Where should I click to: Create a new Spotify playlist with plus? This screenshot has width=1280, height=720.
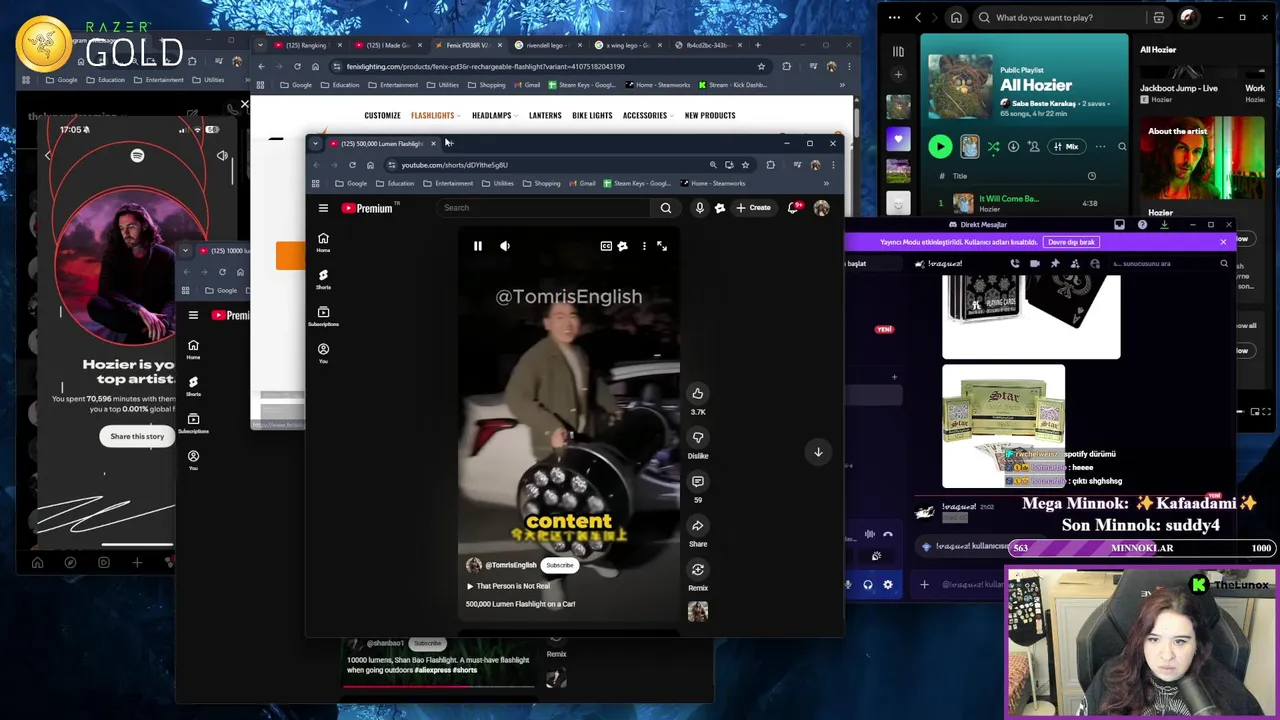click(898, 75)
